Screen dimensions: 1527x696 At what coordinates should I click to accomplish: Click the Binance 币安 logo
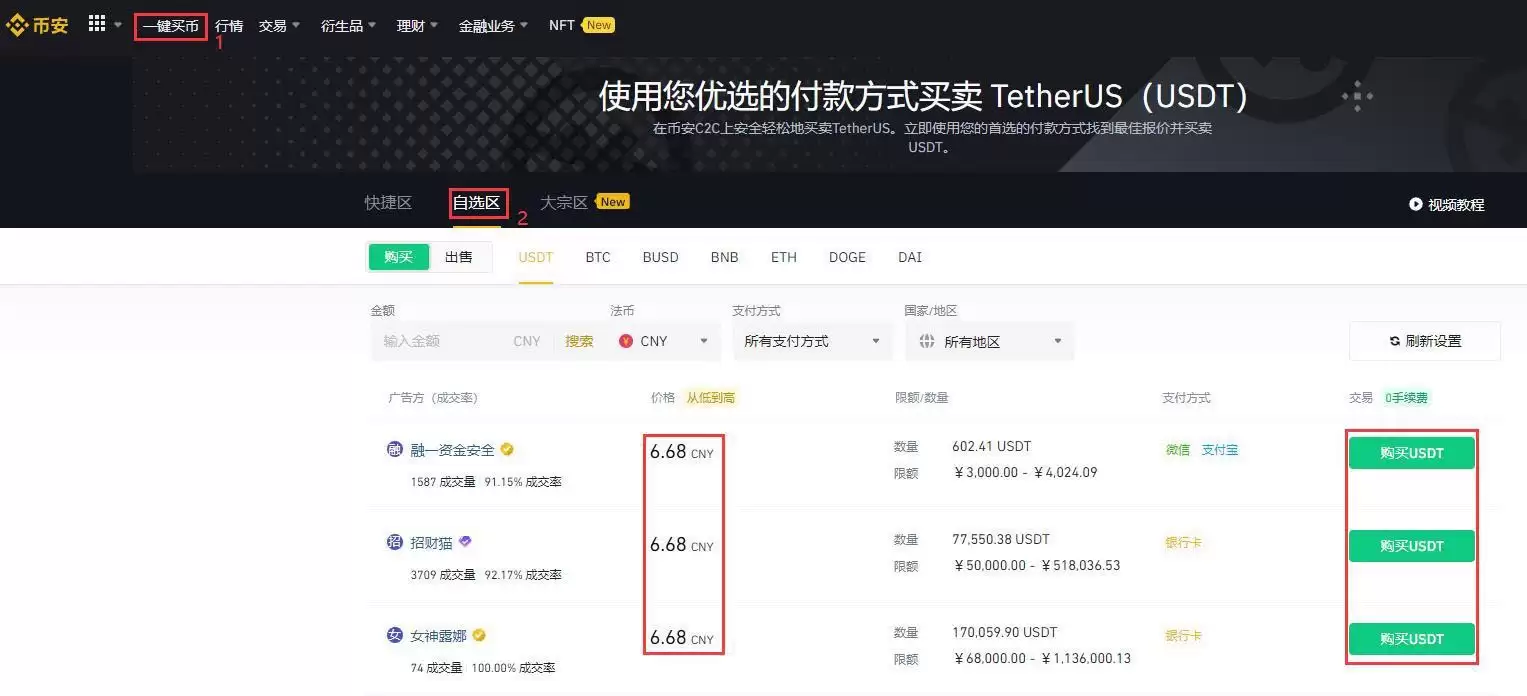pyautogui.click(x=38, y=24)
